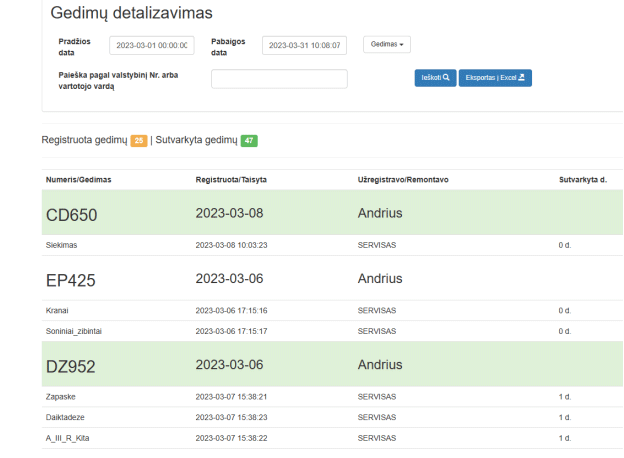The height and width of the screenshot is (458, 624).
Task: Click the Soniniai_zibintai fault entry
Action: point(74,331)
